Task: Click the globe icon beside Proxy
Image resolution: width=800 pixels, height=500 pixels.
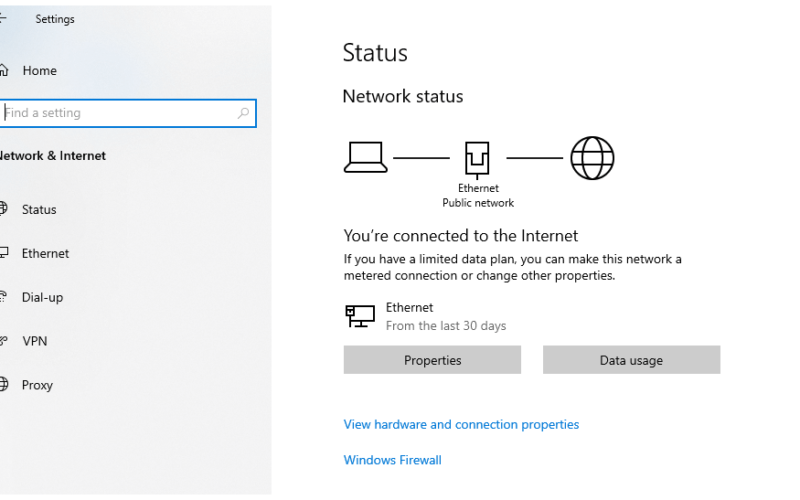Action: (x=4, y=384)
